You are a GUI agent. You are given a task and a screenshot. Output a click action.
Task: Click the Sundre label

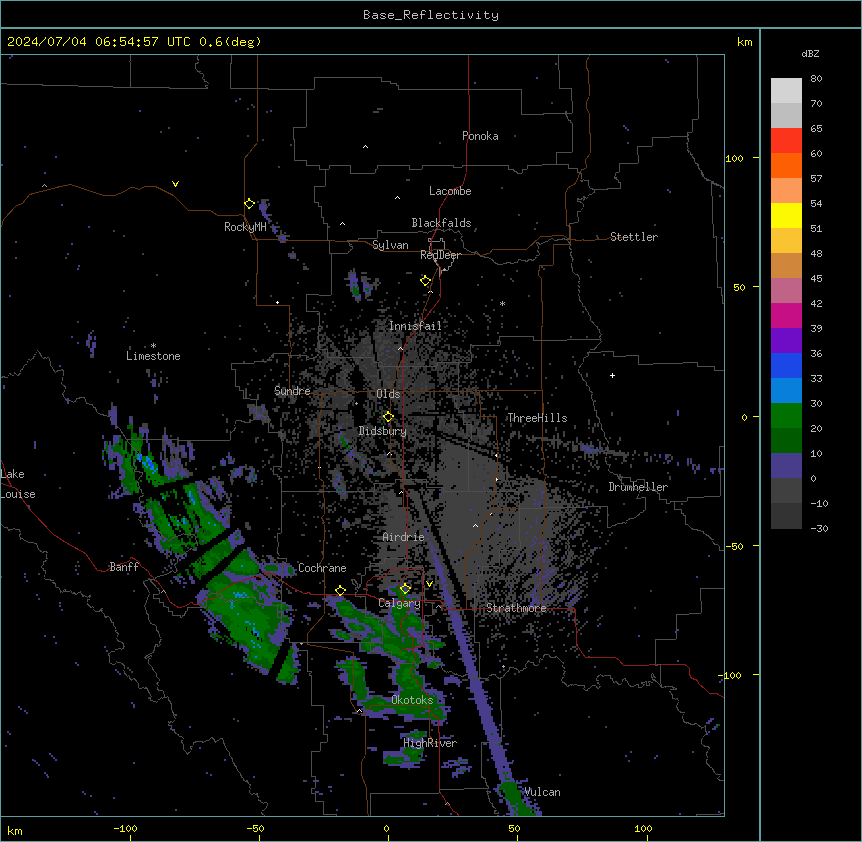point(292,391)
